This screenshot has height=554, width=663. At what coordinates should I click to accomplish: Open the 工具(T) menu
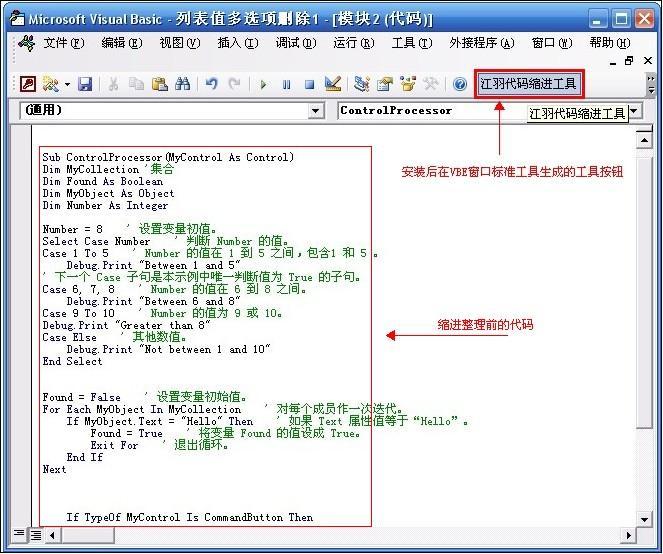[412, 43]
